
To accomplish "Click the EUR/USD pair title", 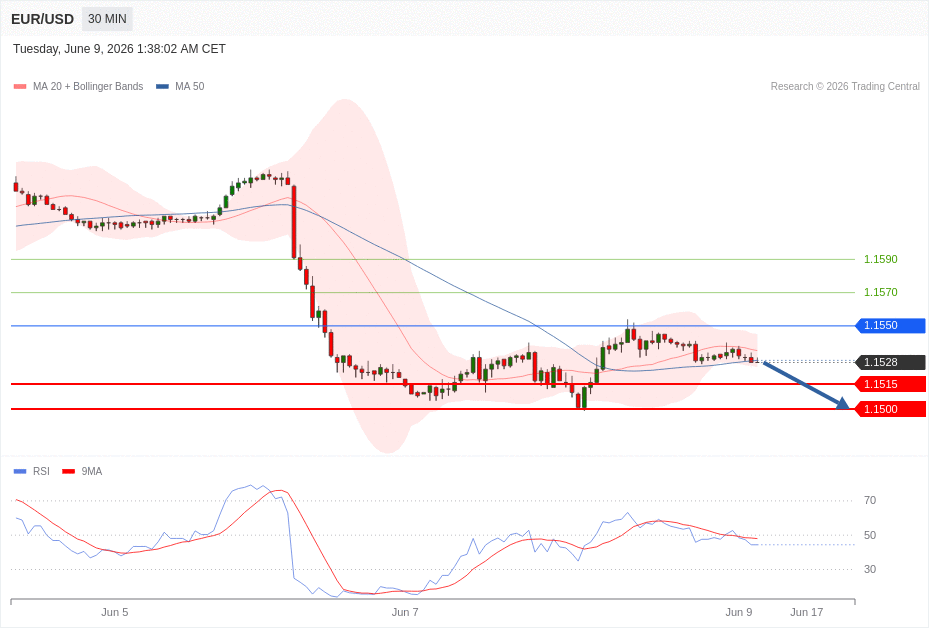I will coord(42,19).
